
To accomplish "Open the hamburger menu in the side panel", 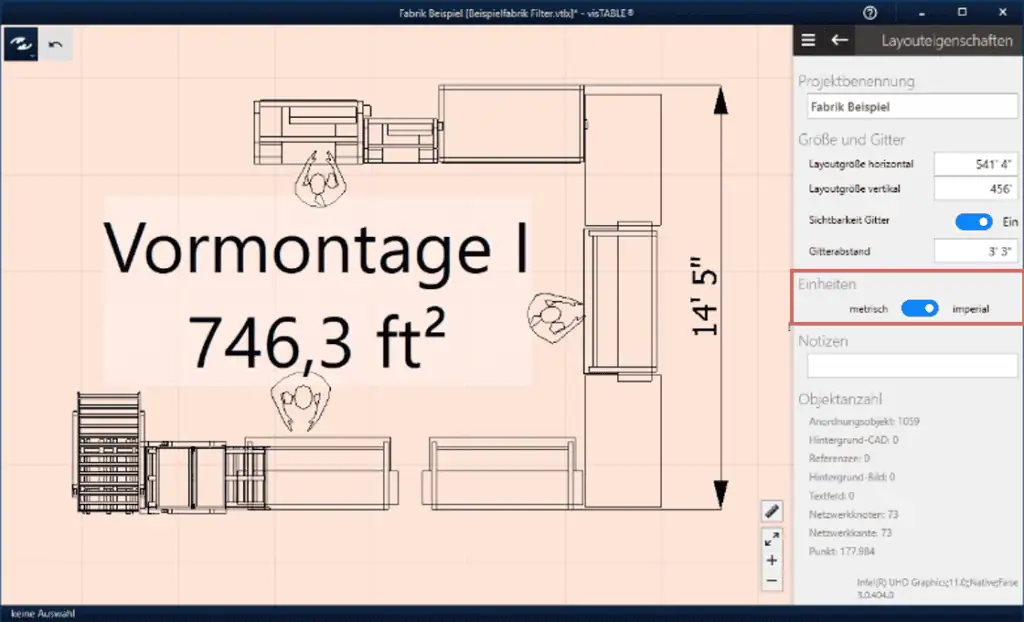I will pos(808,41).
